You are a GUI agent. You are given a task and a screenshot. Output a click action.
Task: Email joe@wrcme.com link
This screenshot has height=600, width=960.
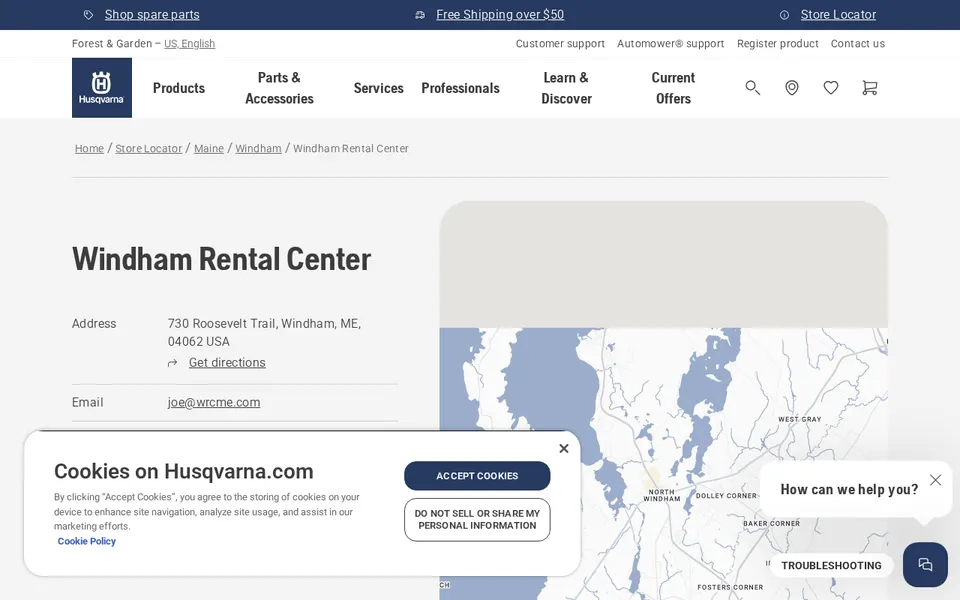click(x=214, y=402)
